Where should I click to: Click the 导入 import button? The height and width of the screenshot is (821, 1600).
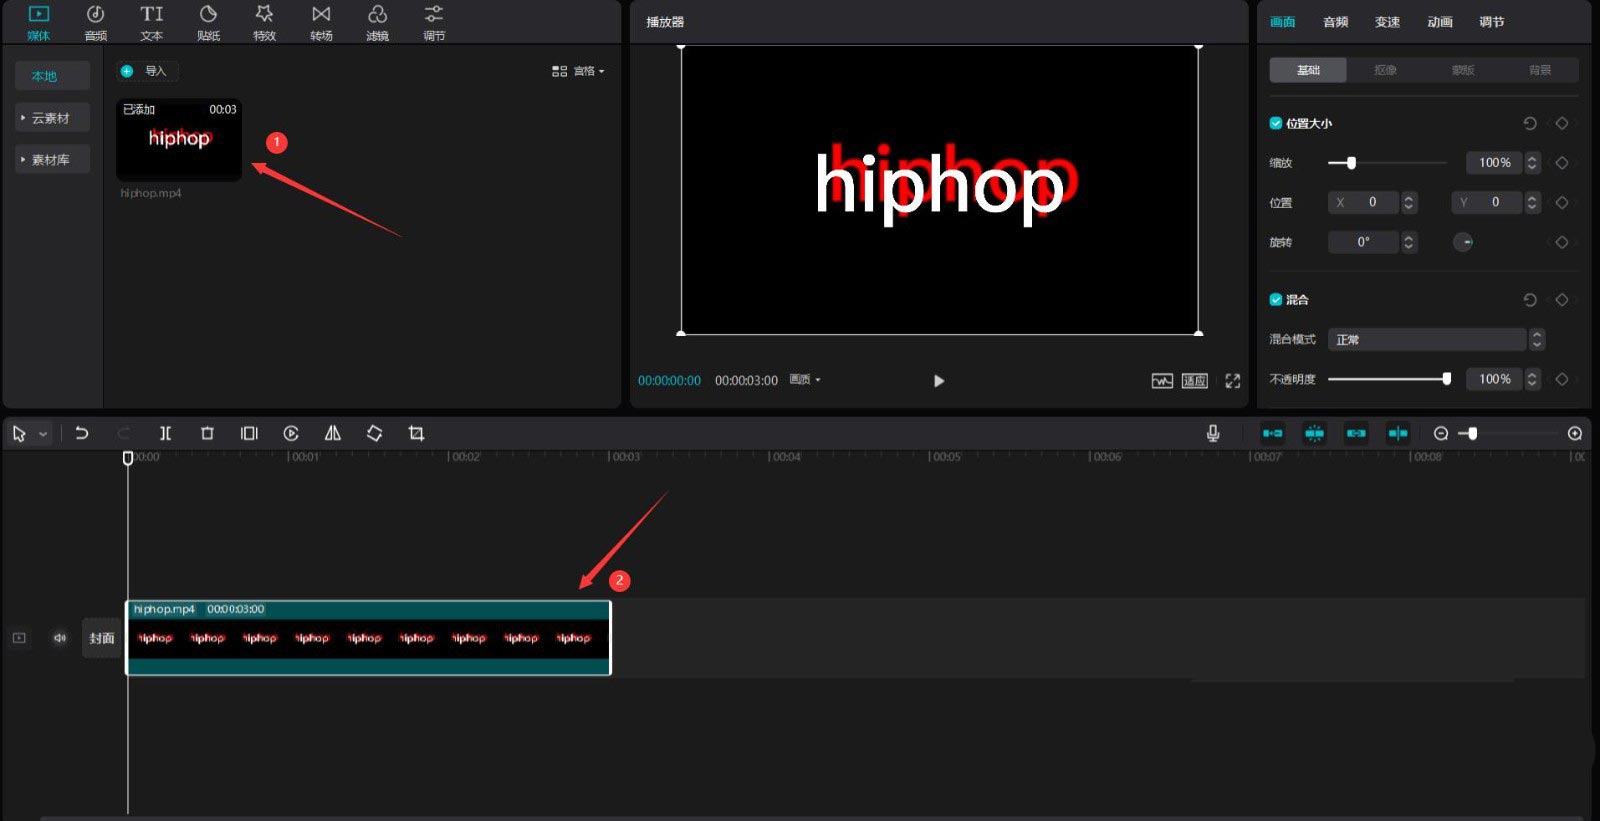click(x=146, y=71)
